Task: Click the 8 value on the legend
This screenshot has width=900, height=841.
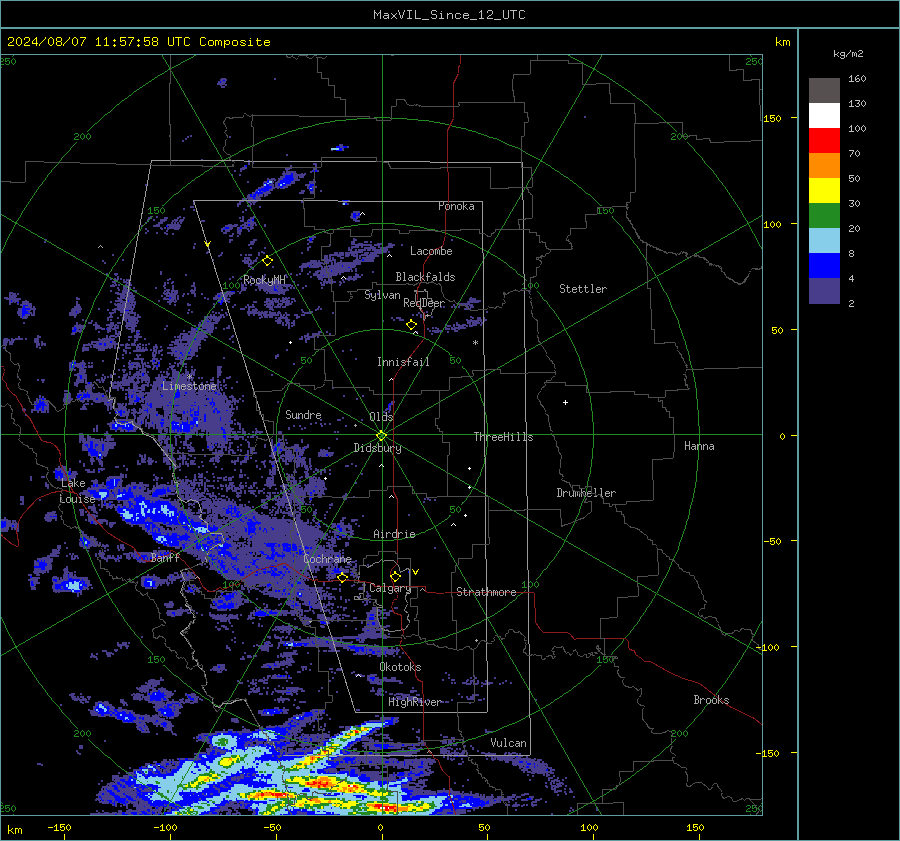Action: (851, 253)
